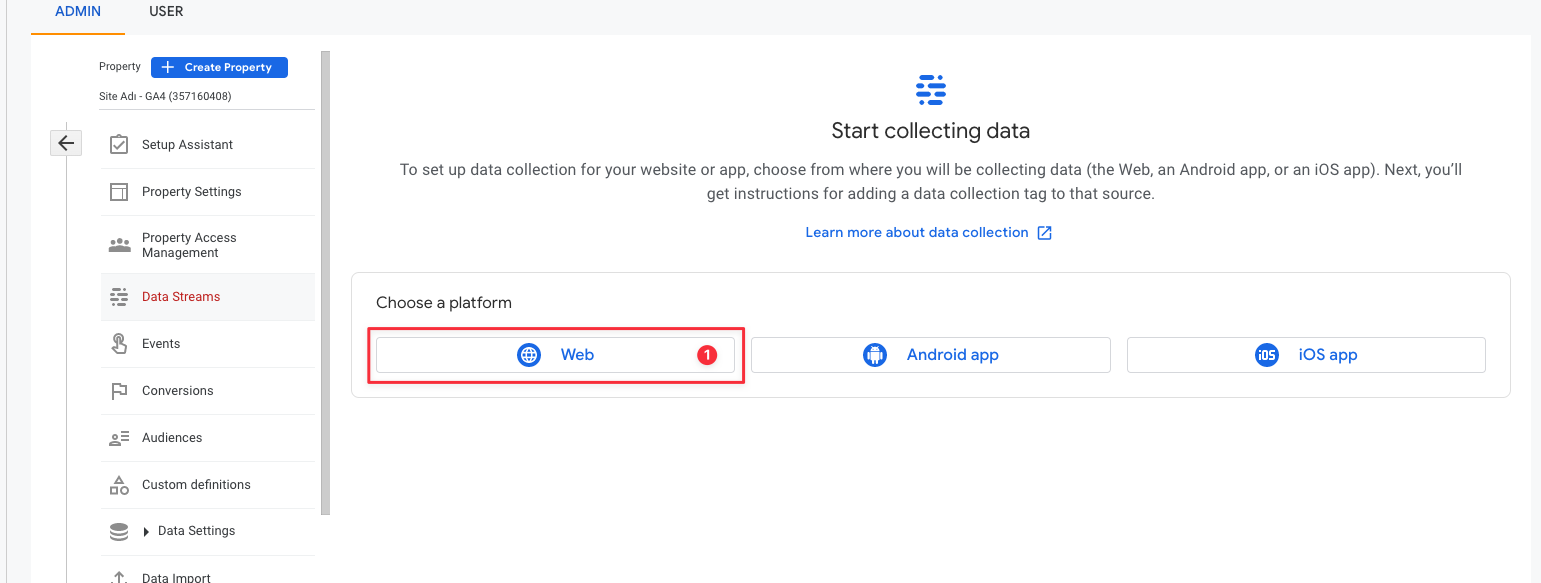Click the sidebar vertical scrollbar

[x=325, y=283]
